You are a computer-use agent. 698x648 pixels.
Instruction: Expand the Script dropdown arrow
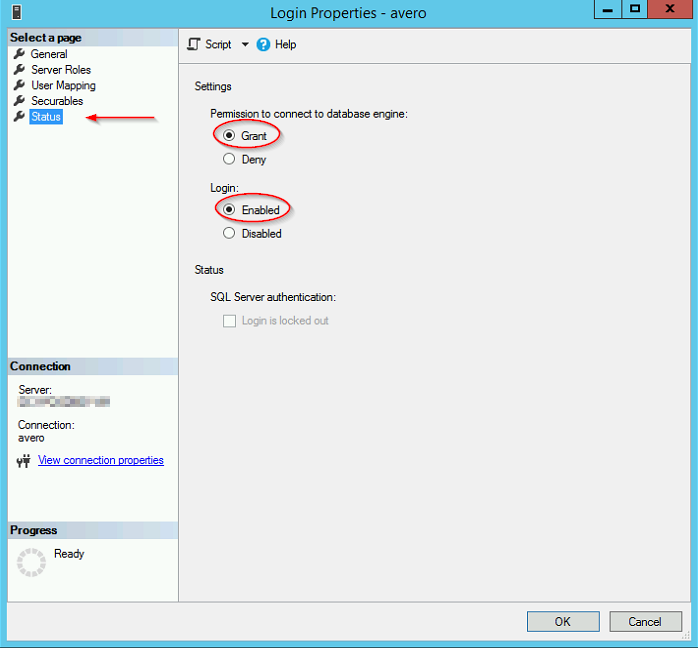tap(245, 45)
